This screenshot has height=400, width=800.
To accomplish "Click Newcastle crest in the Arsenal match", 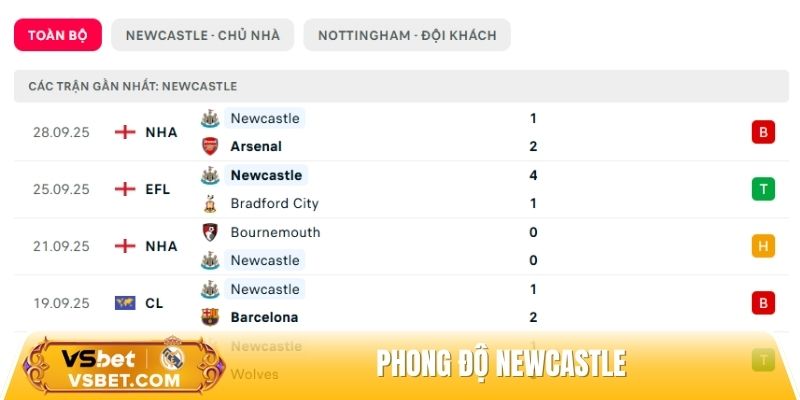I will pyautogui.click(x=209, y=118).
